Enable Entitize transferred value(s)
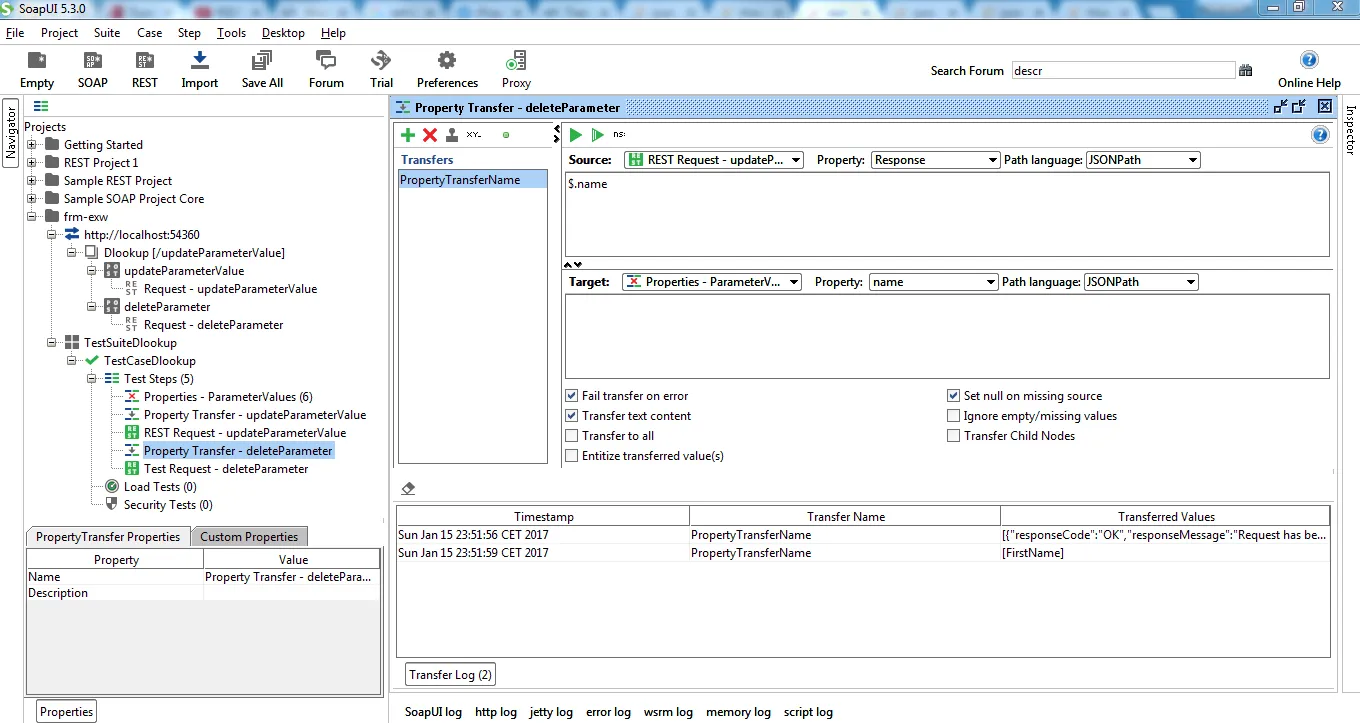The image size is (1360, 723). (x=572, y=456)
